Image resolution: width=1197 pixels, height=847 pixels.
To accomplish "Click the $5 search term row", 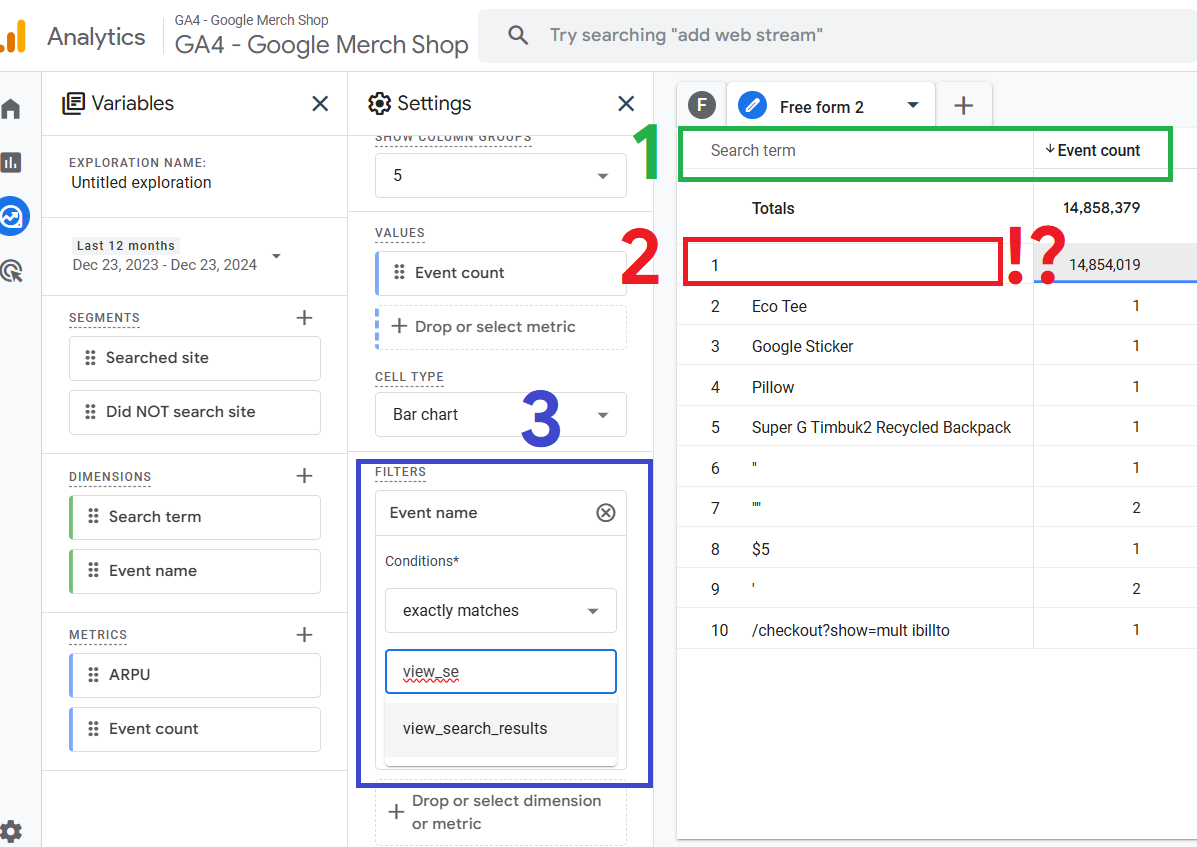I will [937, 549].
